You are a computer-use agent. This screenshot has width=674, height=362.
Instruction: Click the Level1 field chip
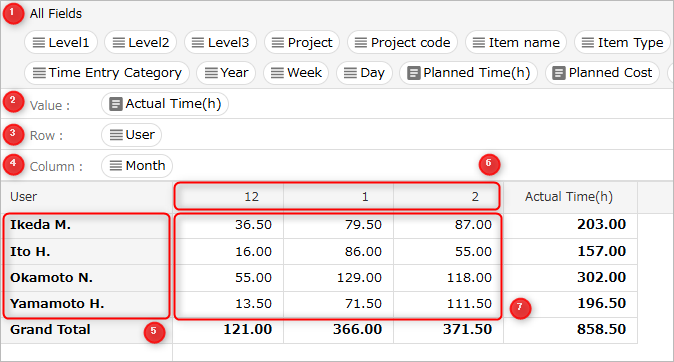(61, 42)
